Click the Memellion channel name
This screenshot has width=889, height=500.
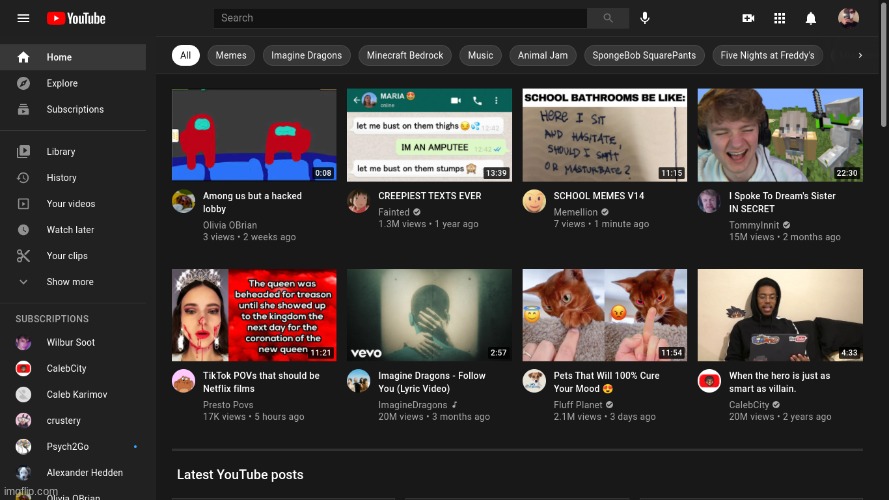[575, 212]
